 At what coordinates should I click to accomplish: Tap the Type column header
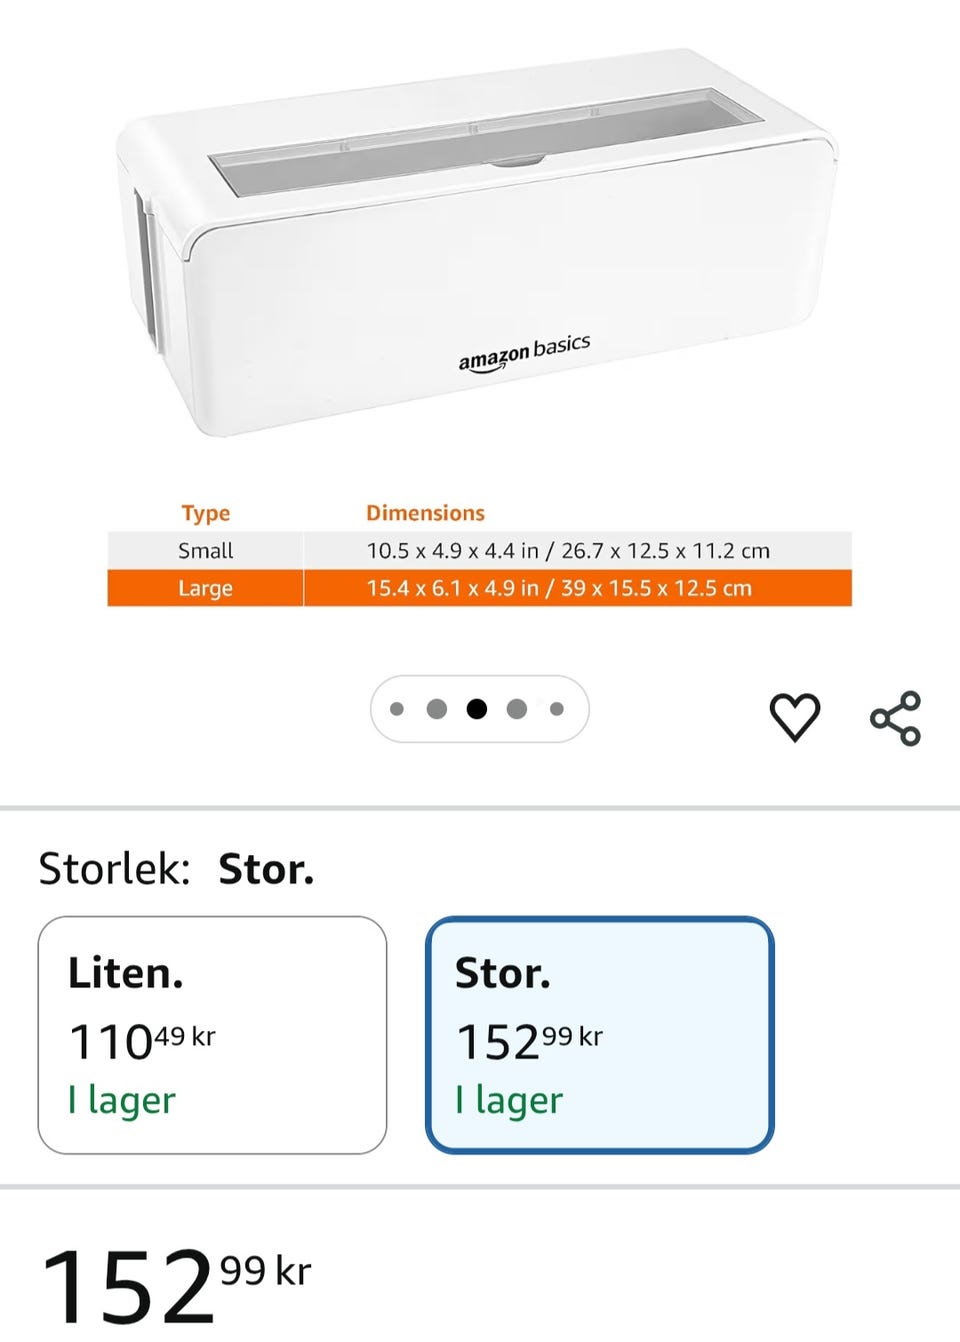point(206,513)
